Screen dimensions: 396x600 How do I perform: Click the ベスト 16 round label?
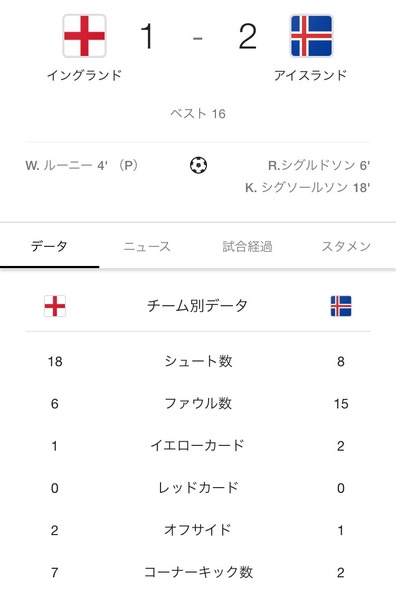pyautogui.click(x=198, y=113)
